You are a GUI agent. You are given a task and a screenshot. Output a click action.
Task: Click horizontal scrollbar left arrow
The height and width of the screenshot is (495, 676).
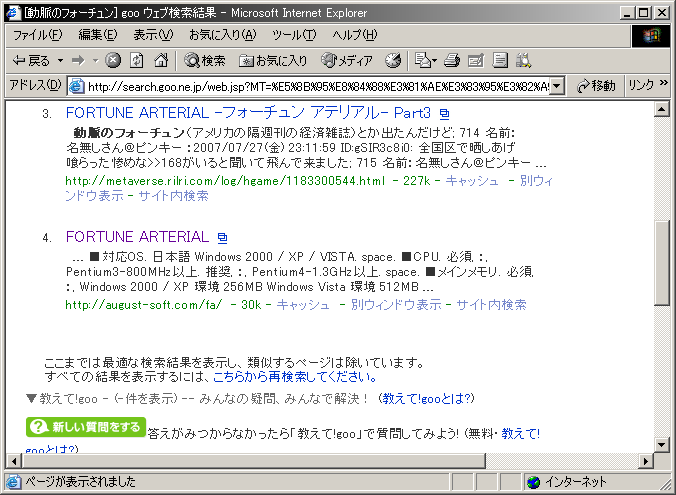tap(14, 461)
